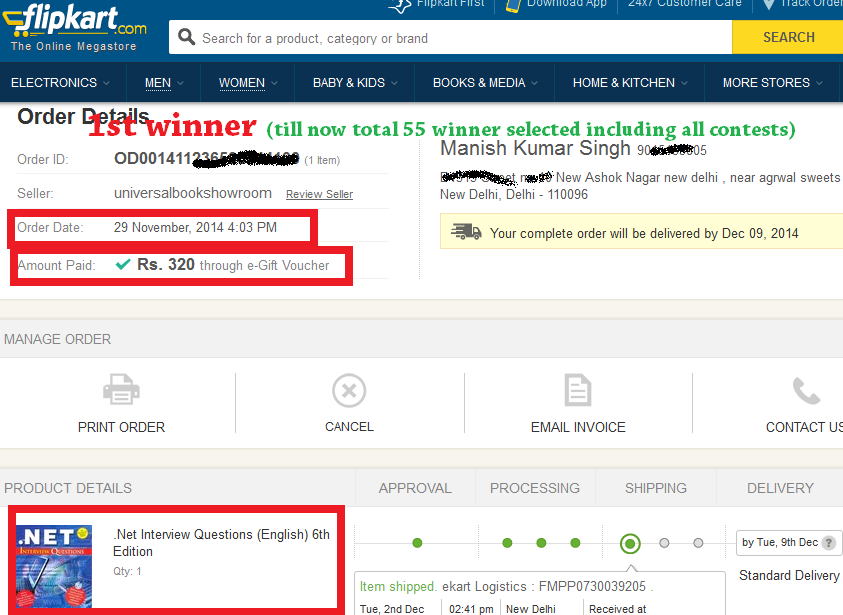Select CANCEL order label
Screen dimensions: 843x615
pos(349,427)
